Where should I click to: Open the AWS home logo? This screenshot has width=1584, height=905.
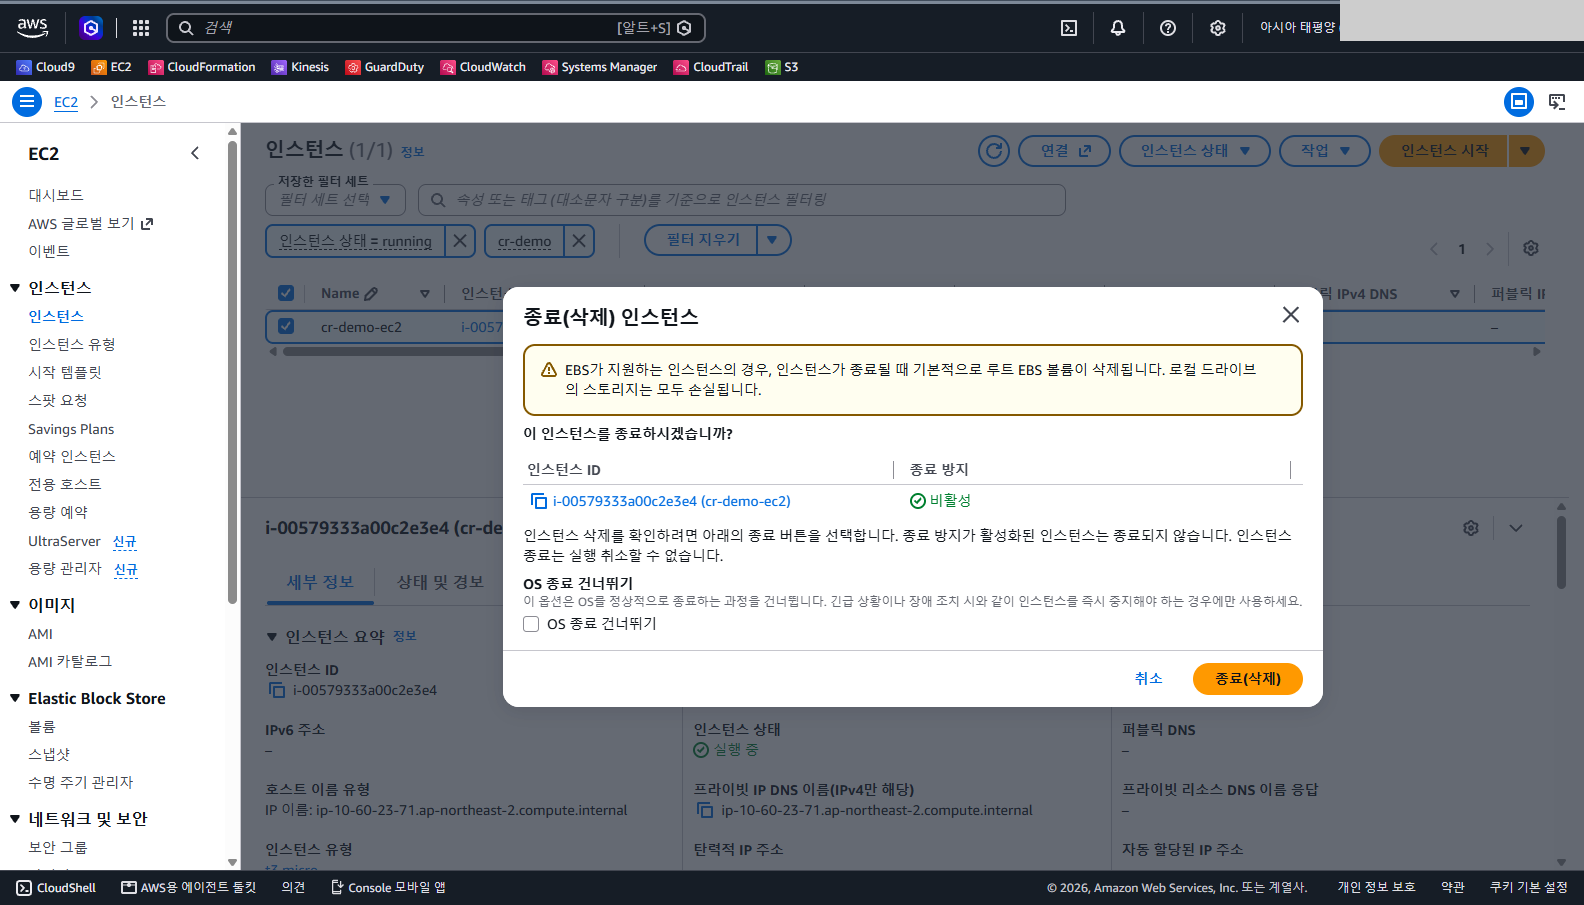pyautogui.click(x=32, y=28)
